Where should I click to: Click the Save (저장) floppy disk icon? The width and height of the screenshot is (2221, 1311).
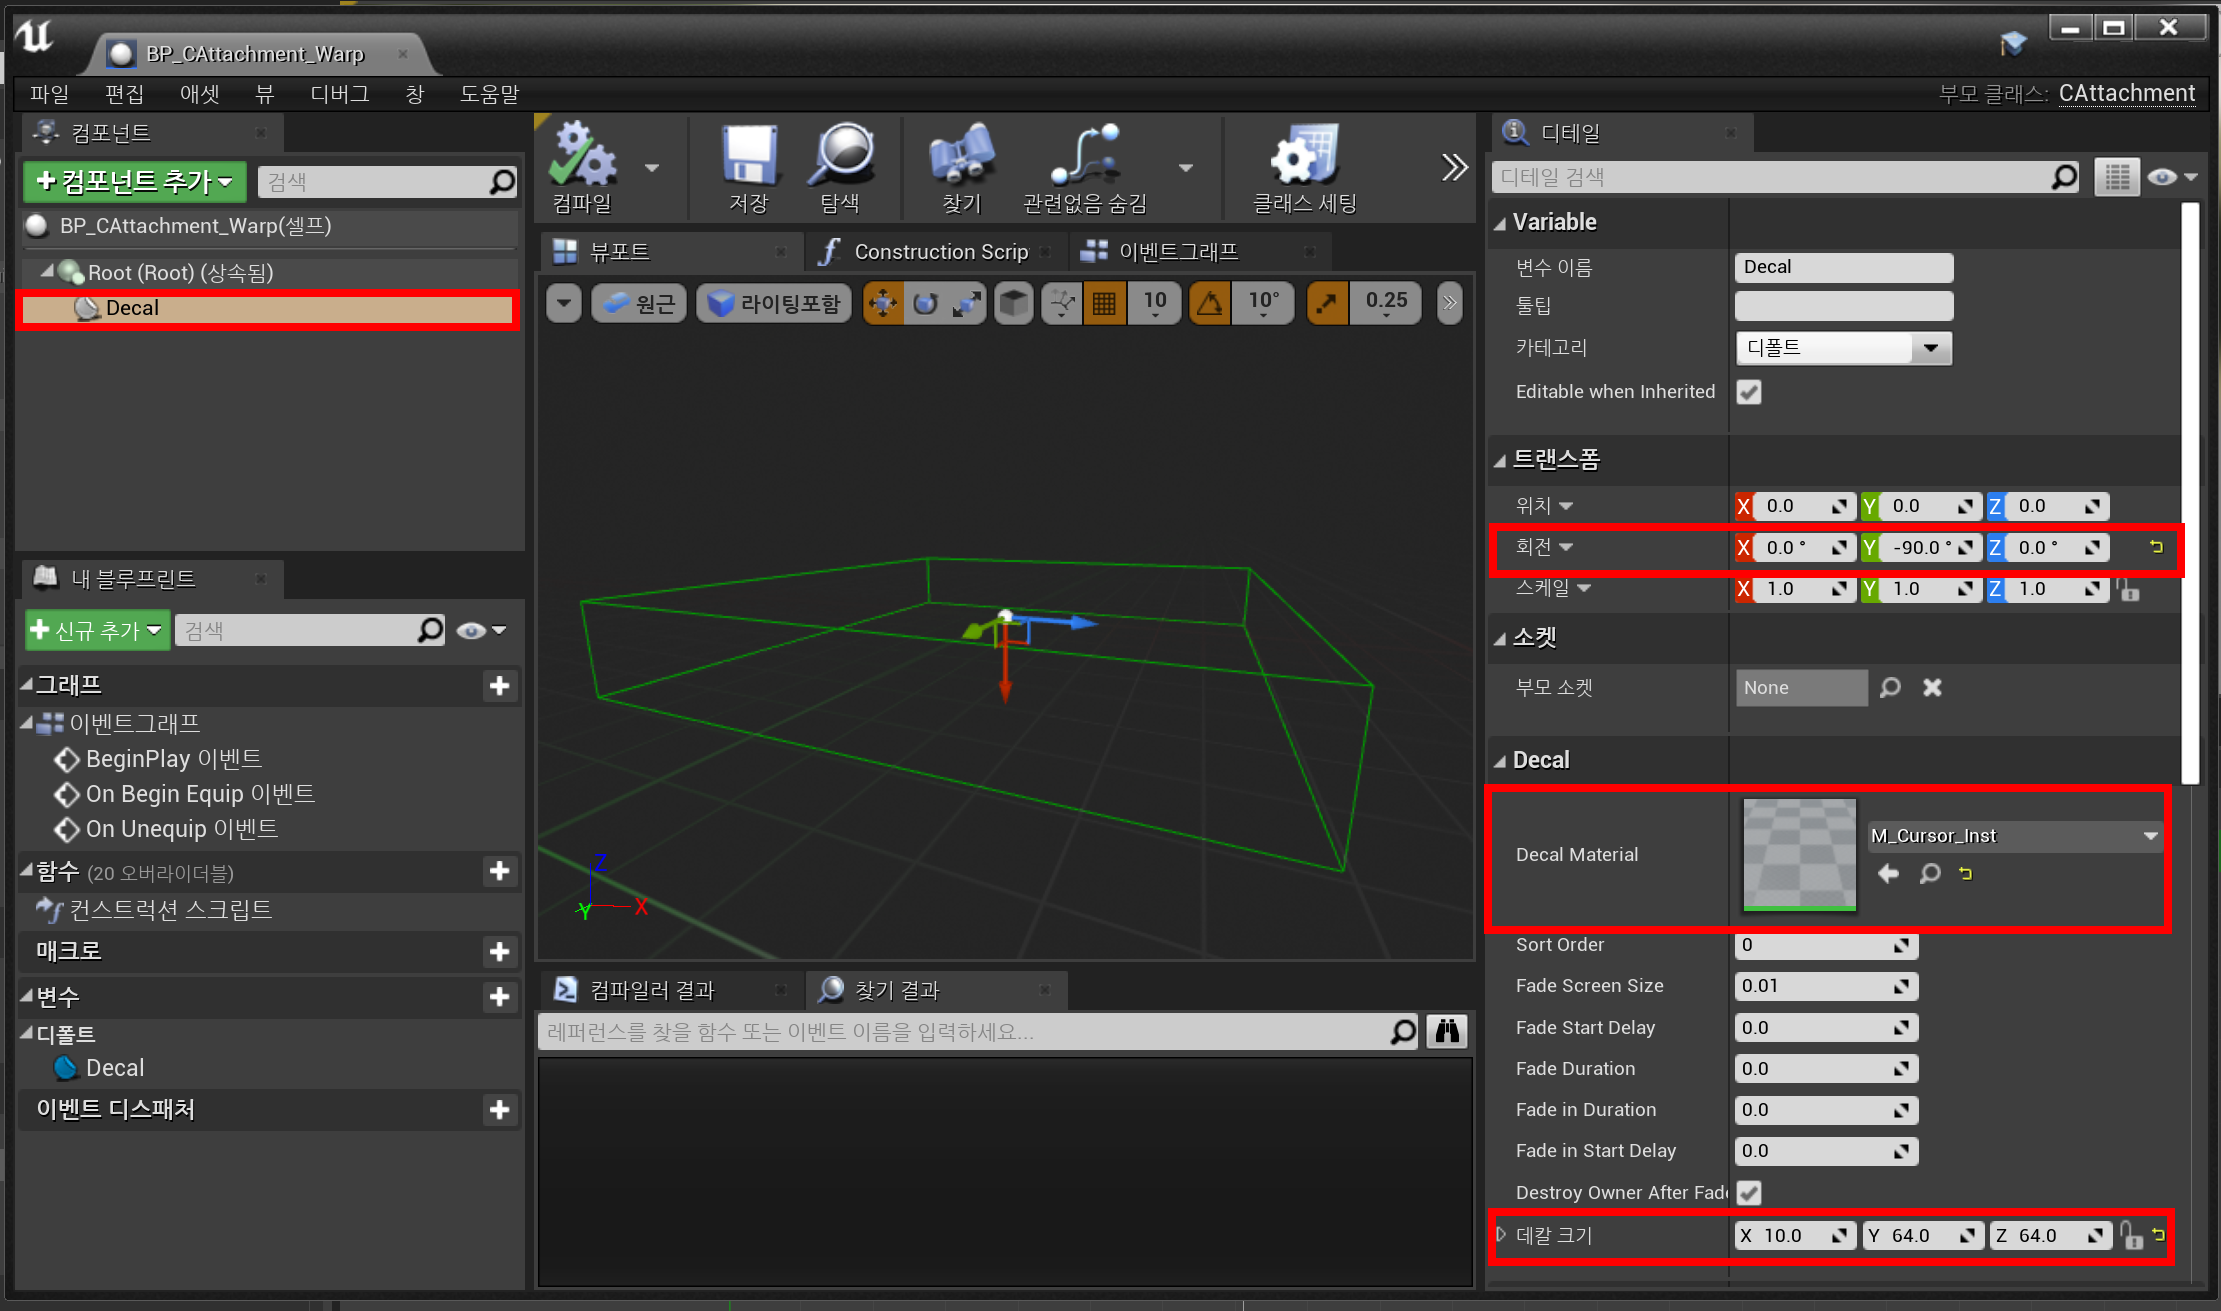(749, 157)
